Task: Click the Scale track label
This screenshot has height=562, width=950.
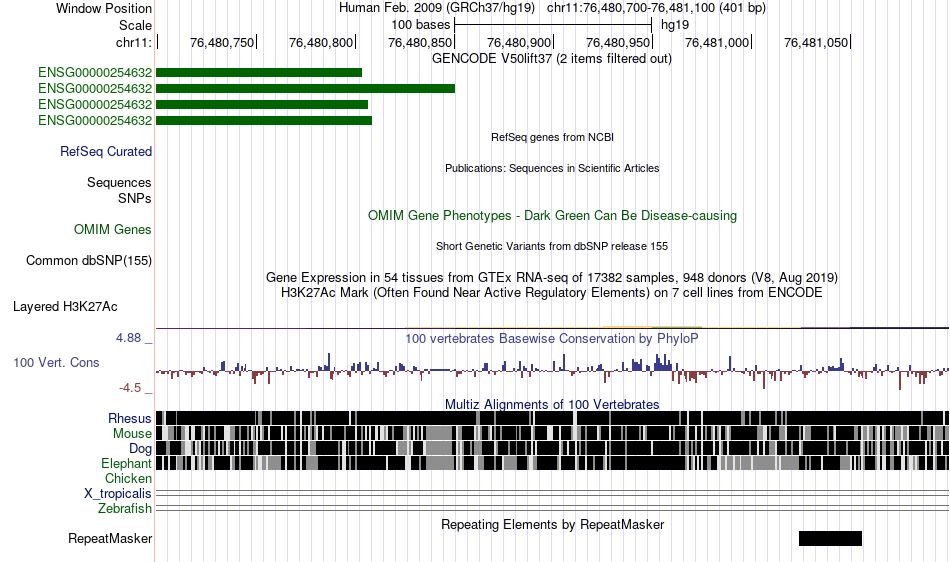Action: tap(135, 25)
